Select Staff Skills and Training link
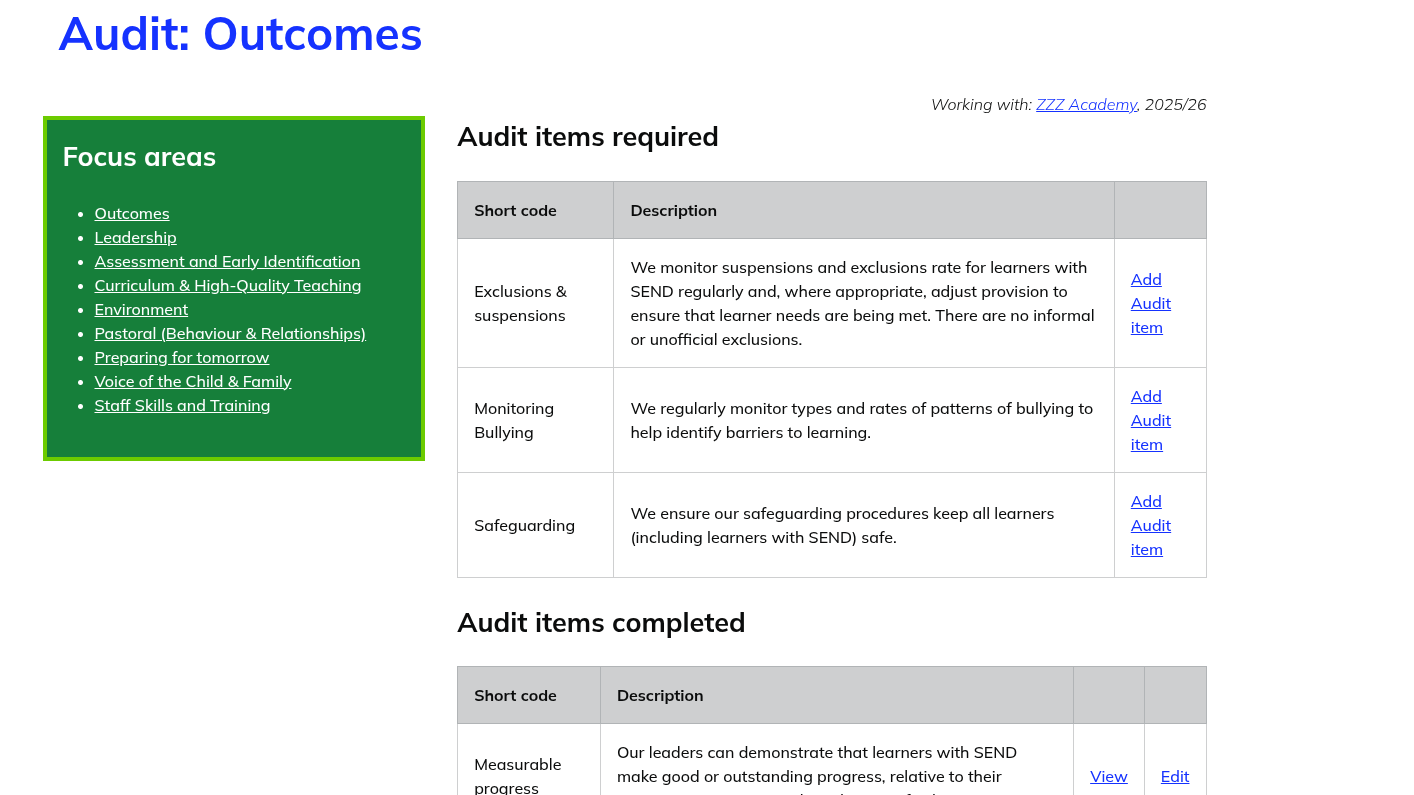 pos(182,405)
